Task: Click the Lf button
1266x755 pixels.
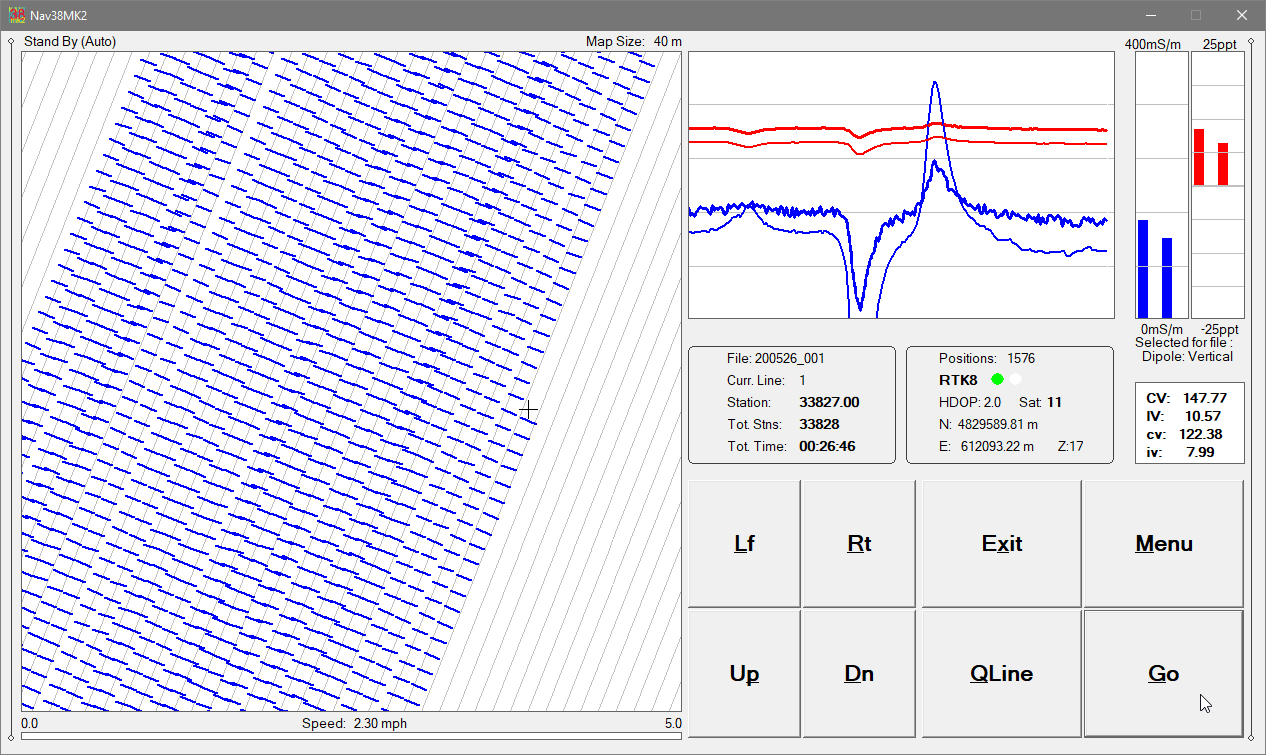Action: 744,543
